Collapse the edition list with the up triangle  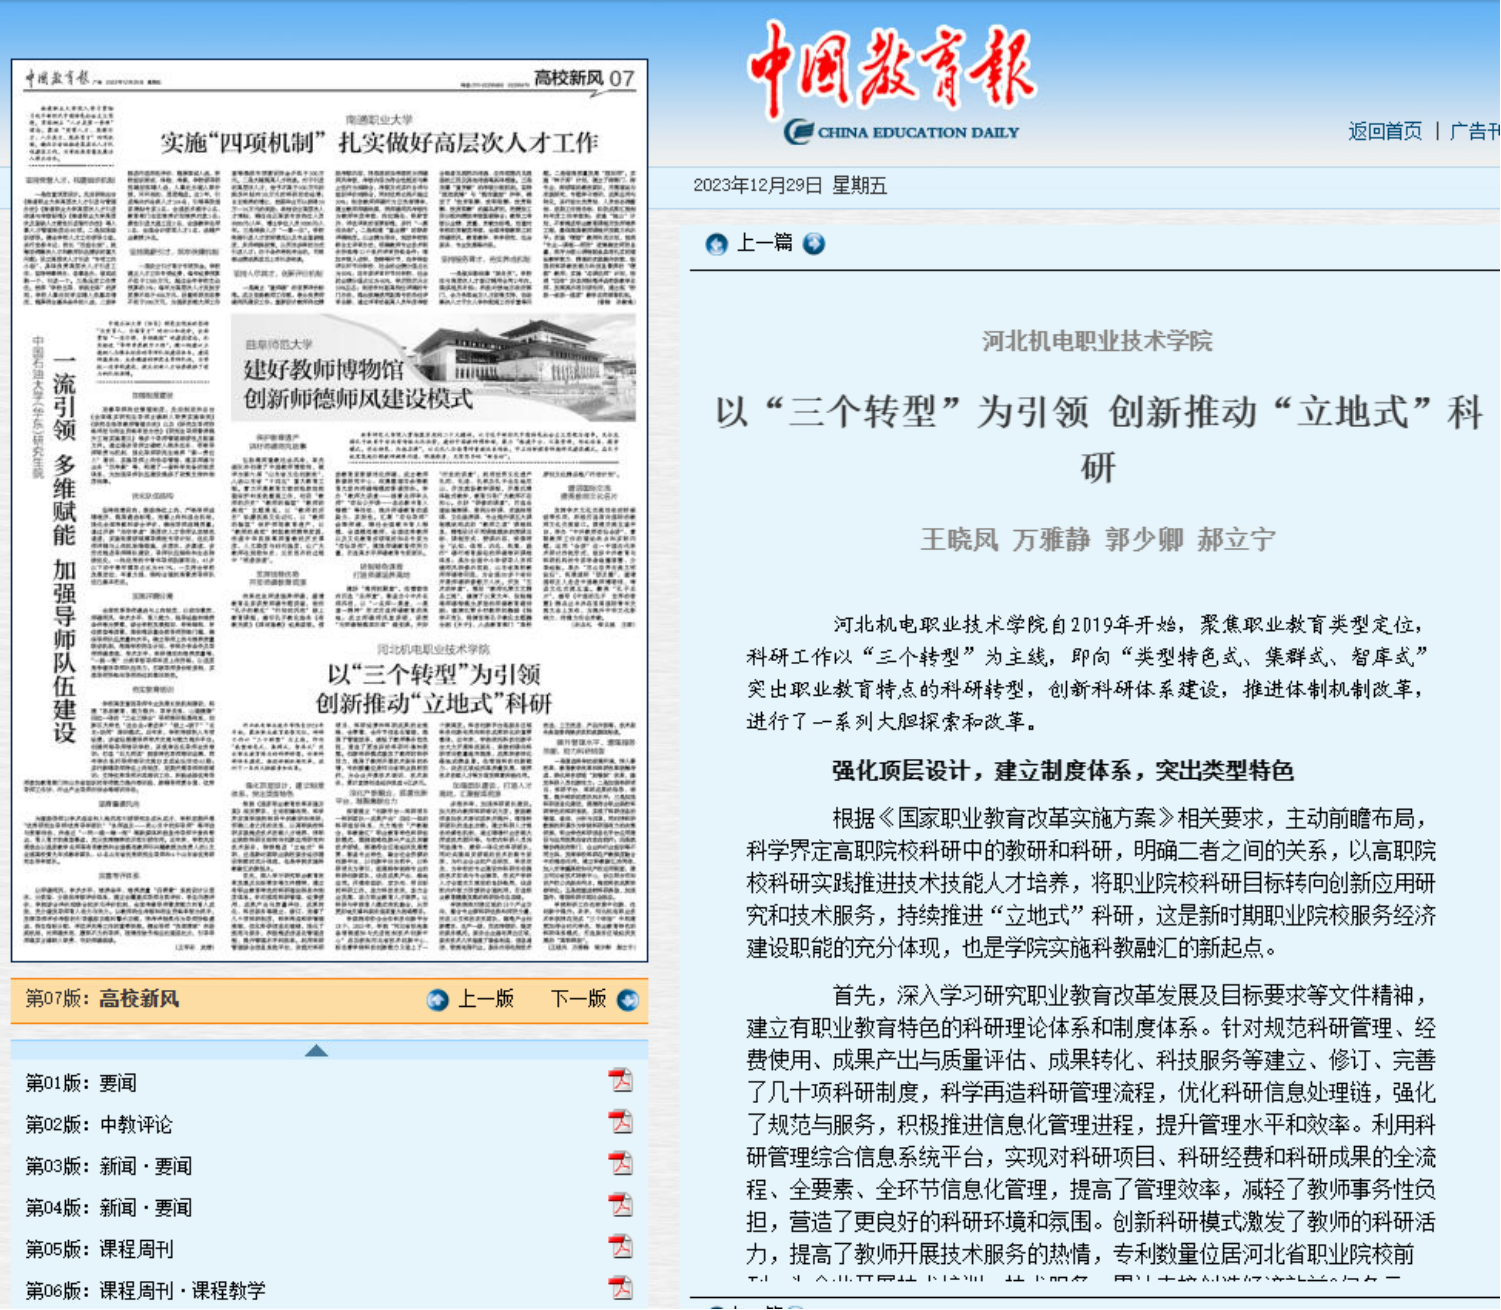pyautogui.click(x=316, y=1050)
